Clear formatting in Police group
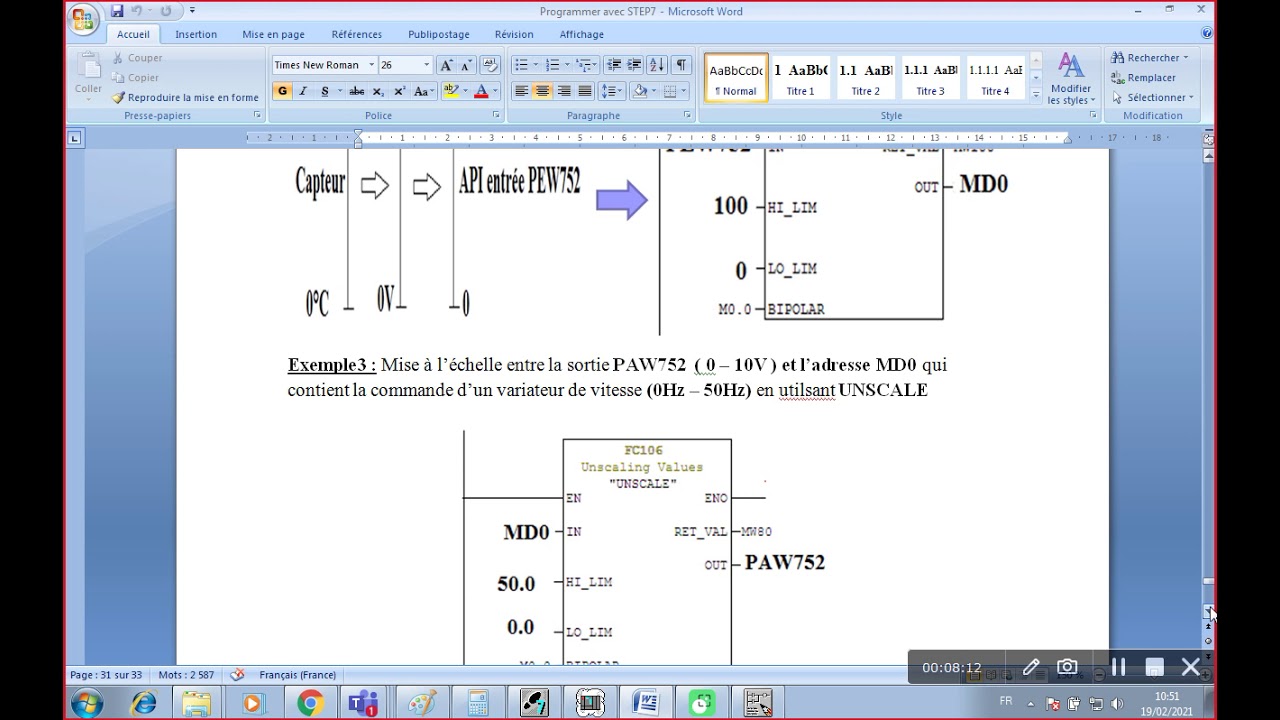Viewport: 1280px width, 720px height. pos(490,65)
